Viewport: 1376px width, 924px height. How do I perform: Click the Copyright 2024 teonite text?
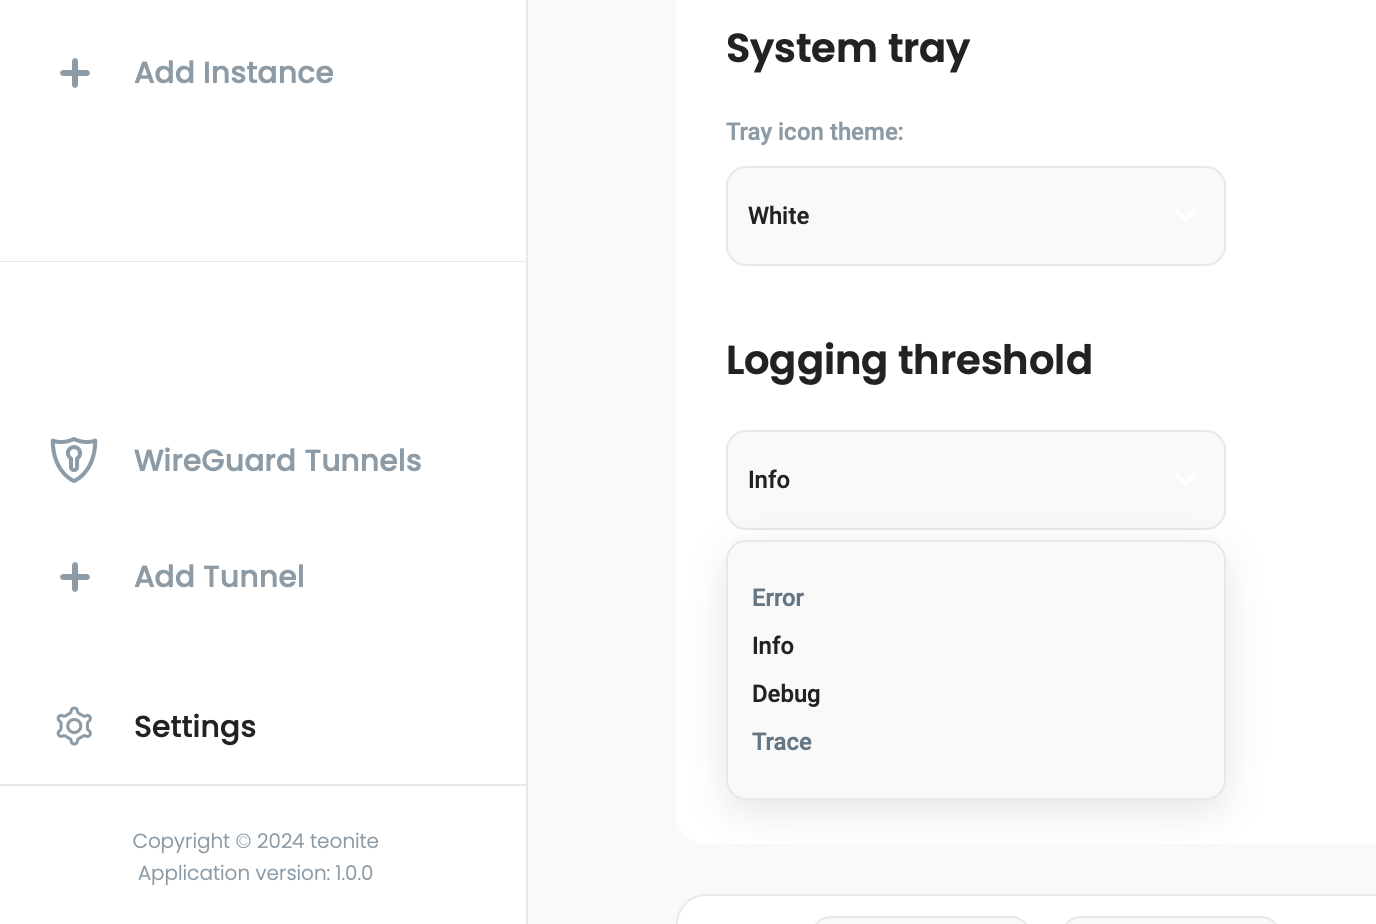[255, 841]
